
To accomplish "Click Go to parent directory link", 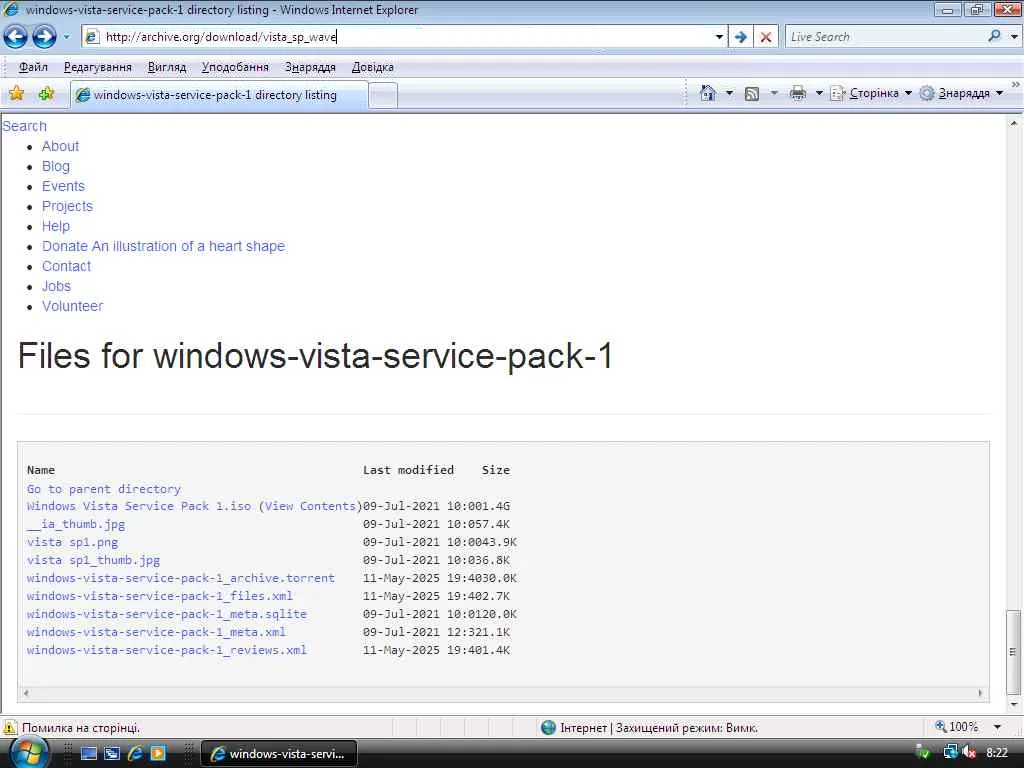I will point(104,489).
